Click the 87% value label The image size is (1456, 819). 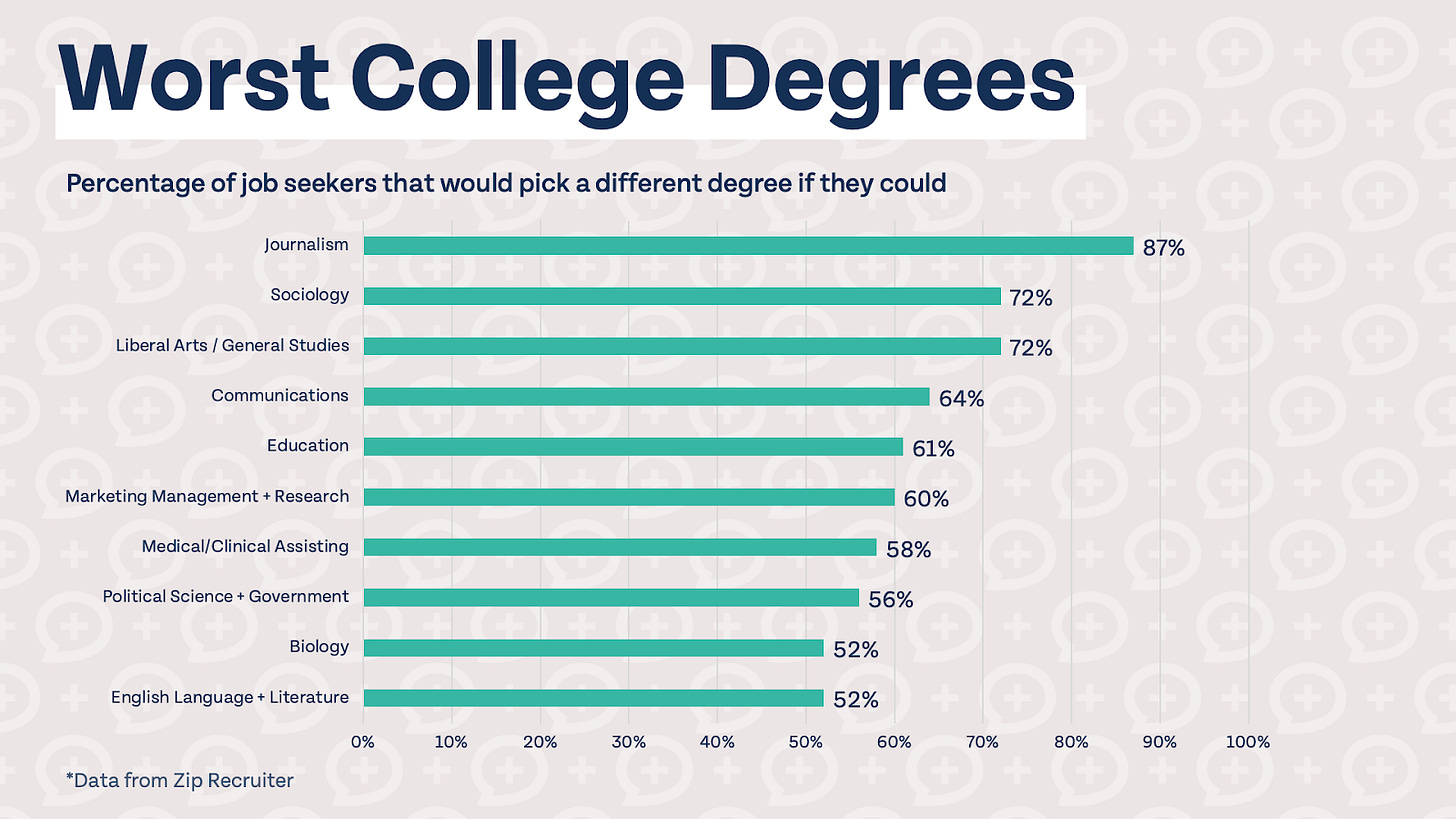pyautogui.click(x=1163, y=248)
